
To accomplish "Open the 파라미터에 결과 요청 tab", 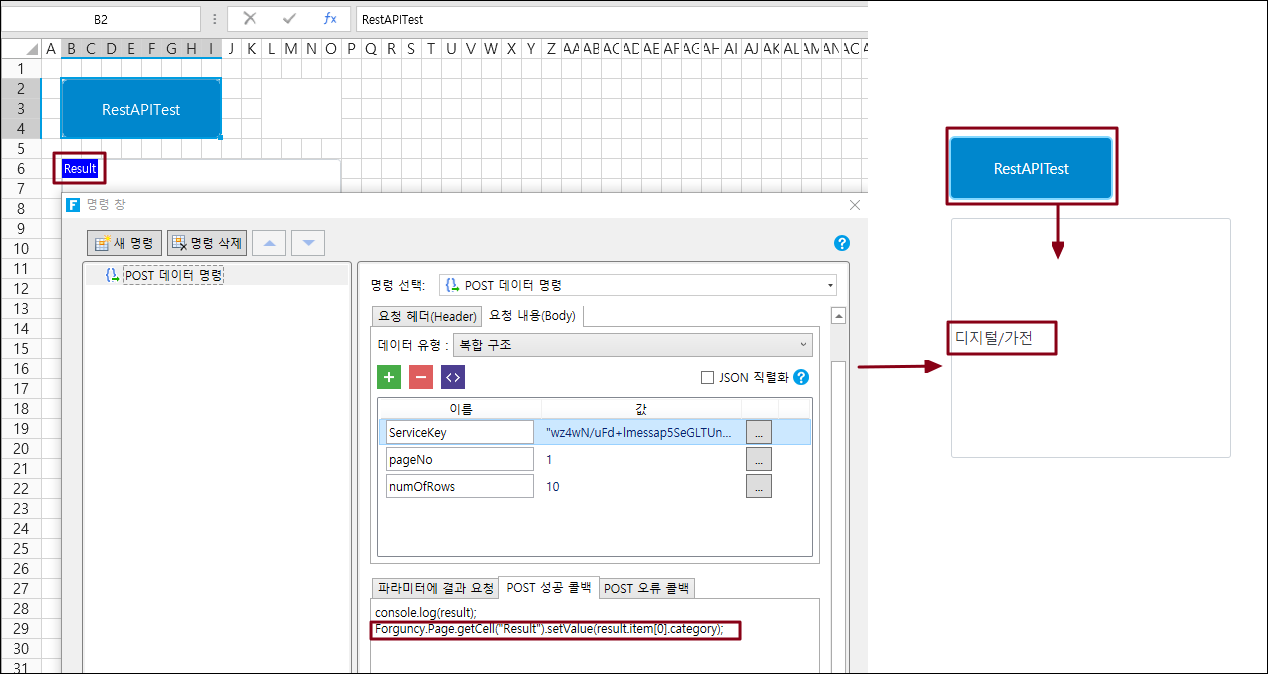I will click(x=434, y=588).
